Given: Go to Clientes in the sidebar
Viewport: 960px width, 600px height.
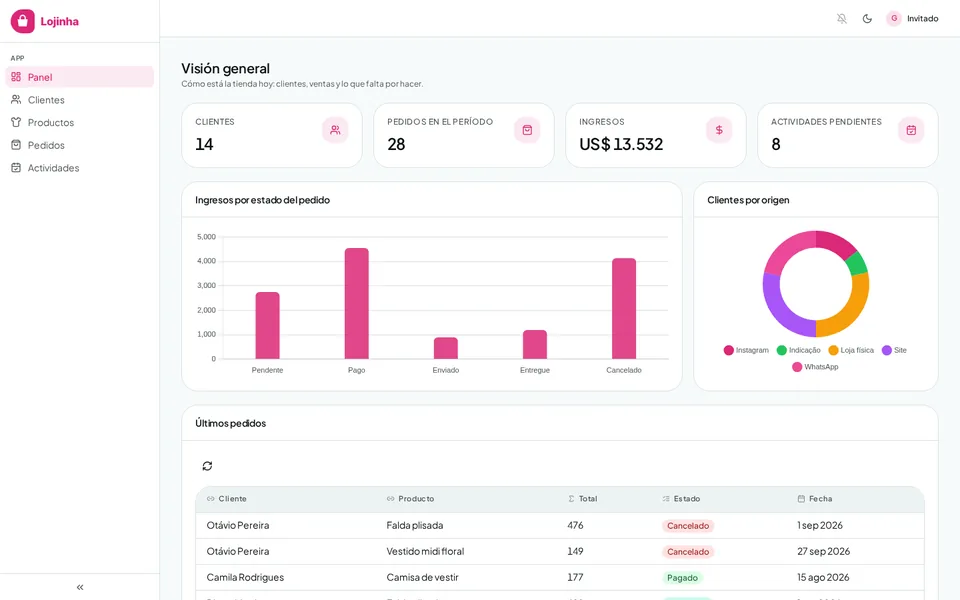Looking at the screenshot, I should point(80,100).
